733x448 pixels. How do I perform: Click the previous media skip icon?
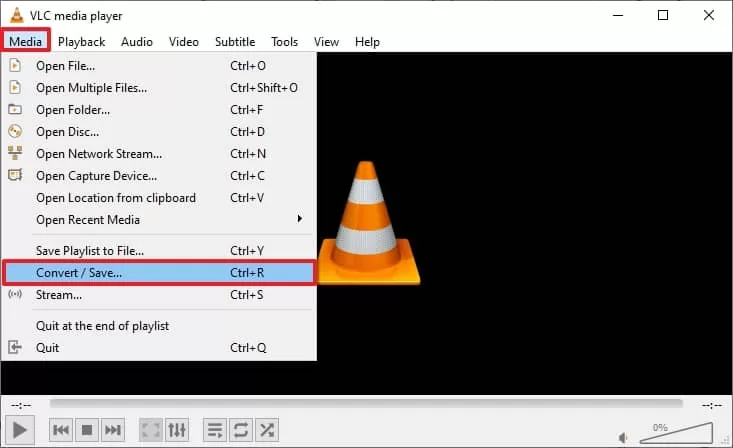click(x=61, y=430)
